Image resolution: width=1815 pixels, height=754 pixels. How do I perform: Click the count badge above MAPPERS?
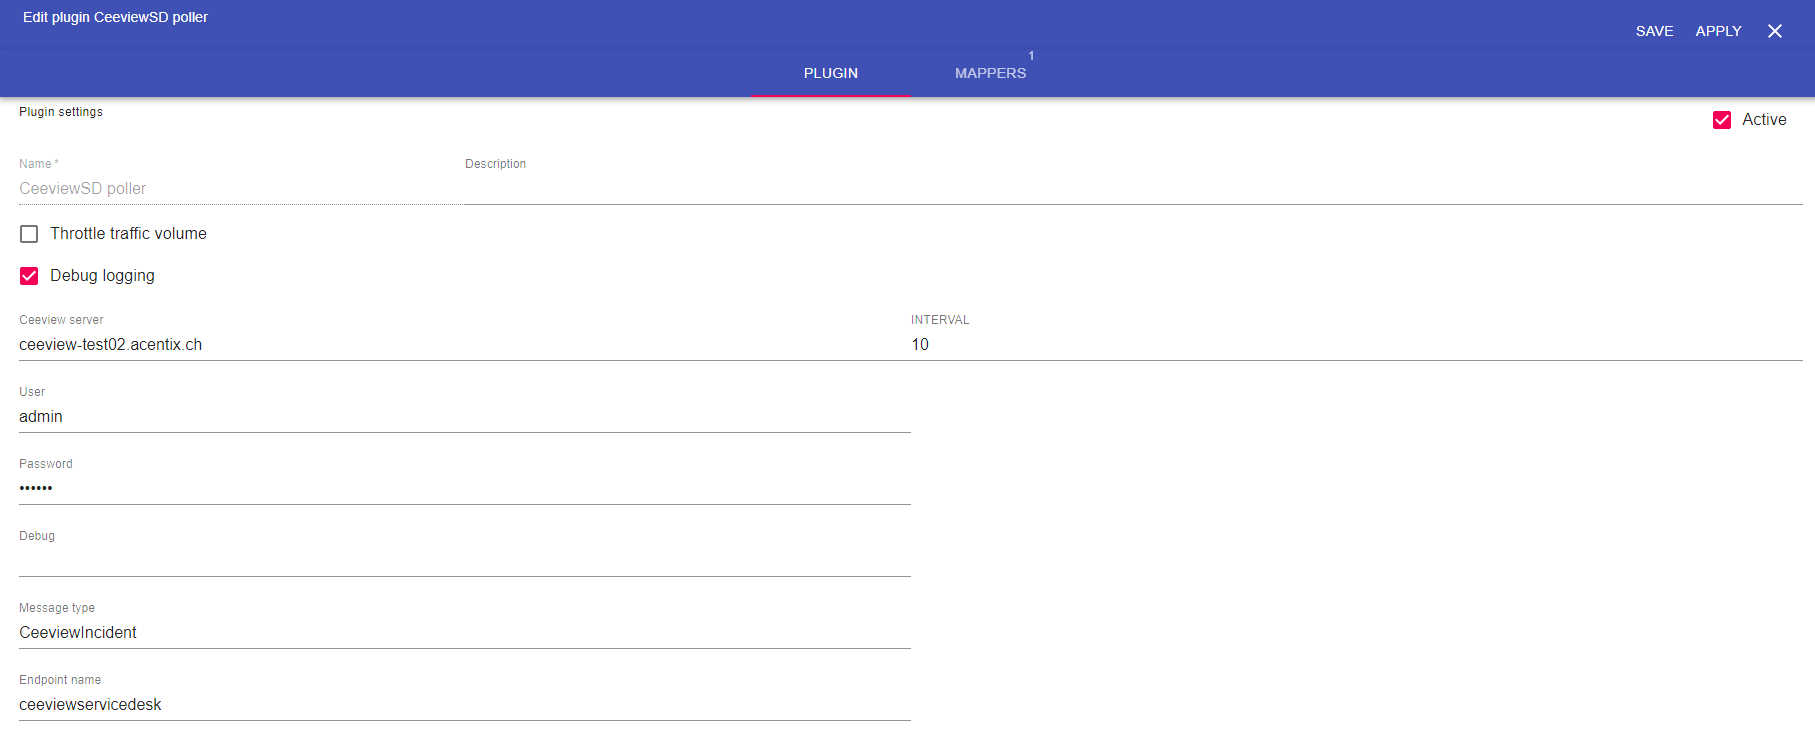click(x=1031, y=56)
